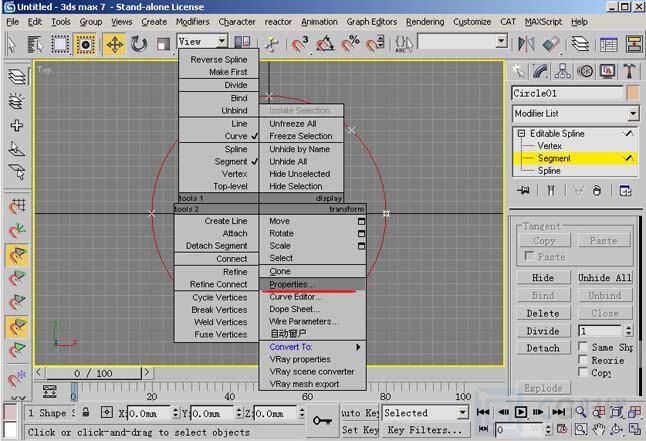Image resolution: width=646 pixels, height=441 pixels.
Task: Open the Modifiers menu
Action: click(x=192, y=22)
